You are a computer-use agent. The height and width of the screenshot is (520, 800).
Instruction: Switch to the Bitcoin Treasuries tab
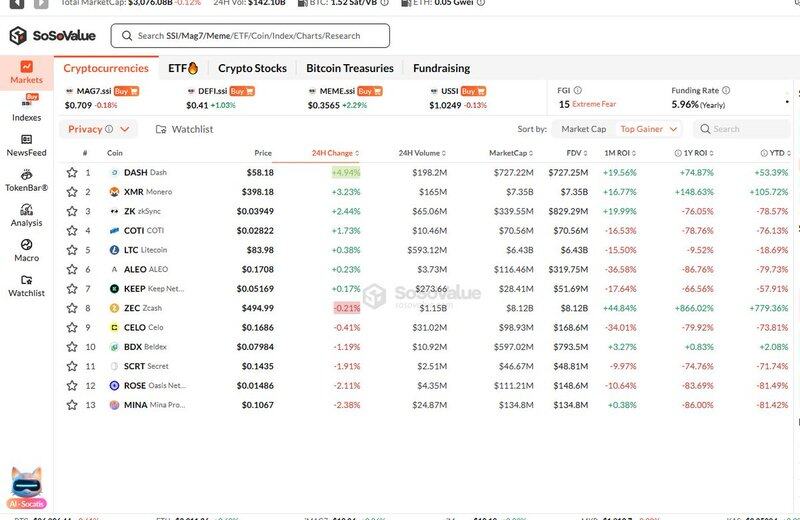pos(349,68)
